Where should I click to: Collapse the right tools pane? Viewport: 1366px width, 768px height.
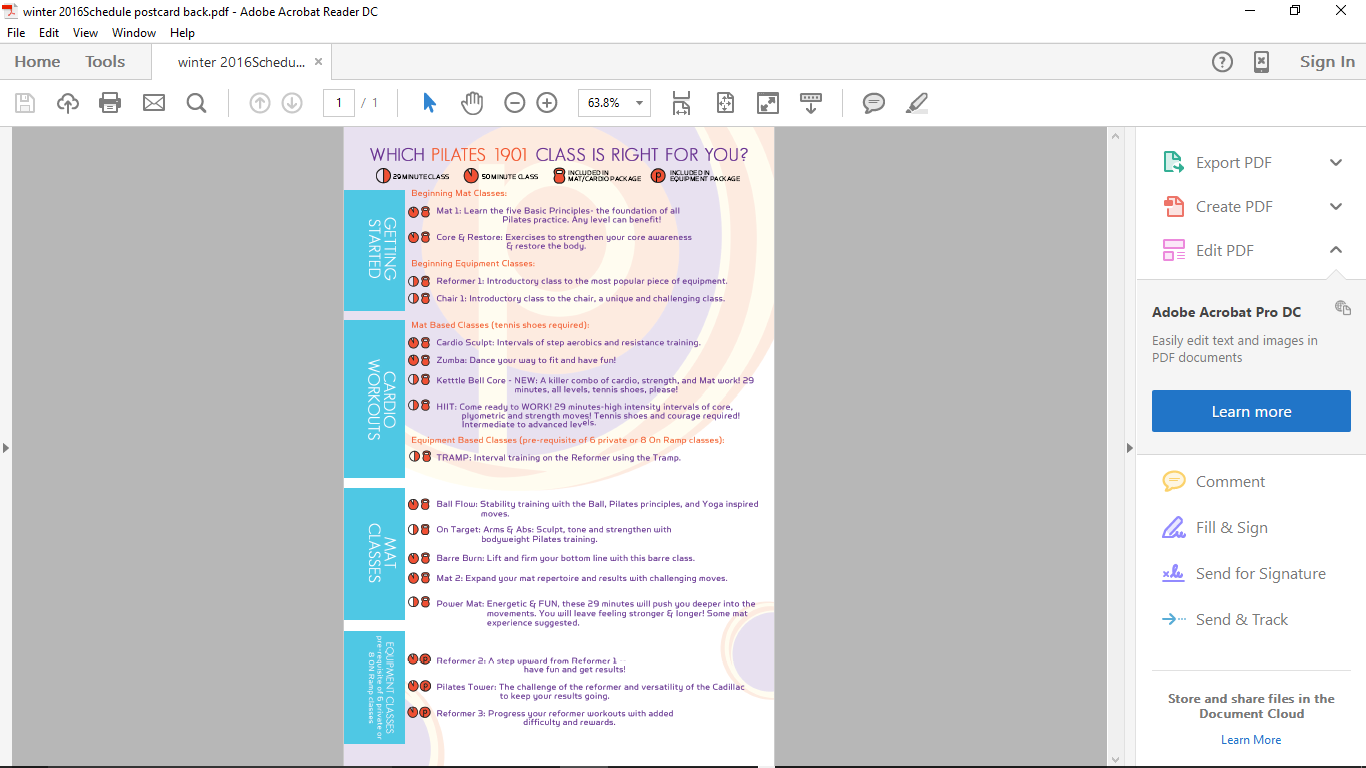click(1130, 447)
